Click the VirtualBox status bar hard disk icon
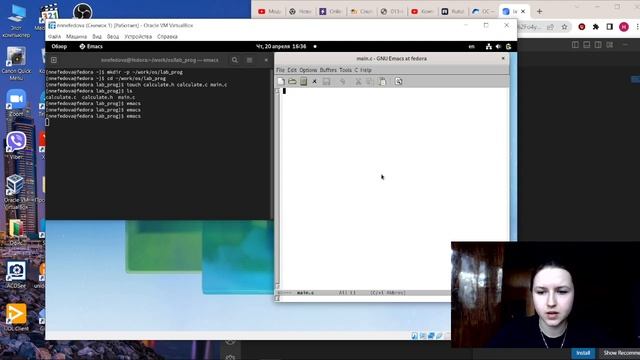 [415, 336]
